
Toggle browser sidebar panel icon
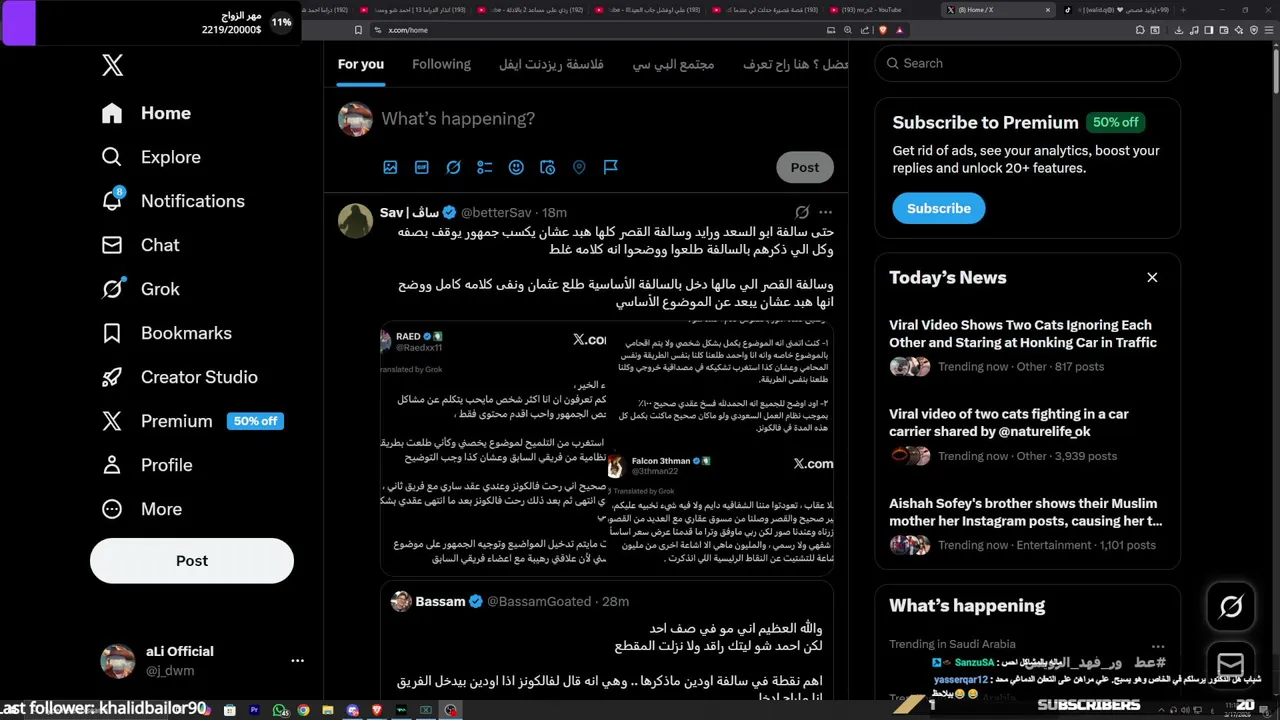coord(1209,30)
